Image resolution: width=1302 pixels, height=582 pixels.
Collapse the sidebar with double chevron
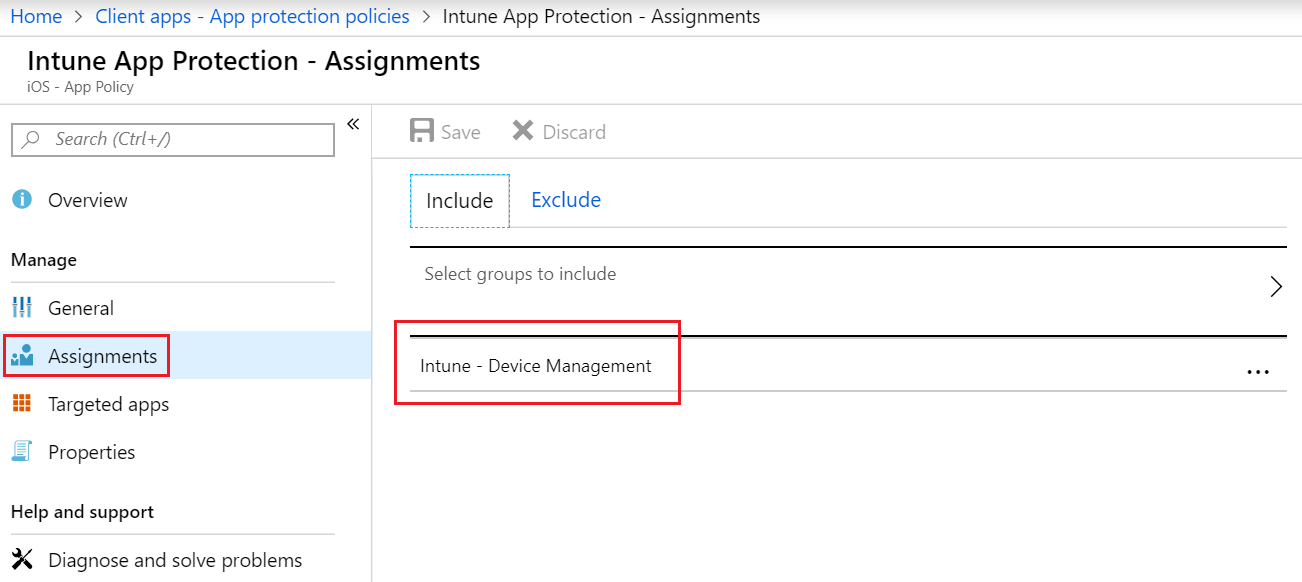352,124
